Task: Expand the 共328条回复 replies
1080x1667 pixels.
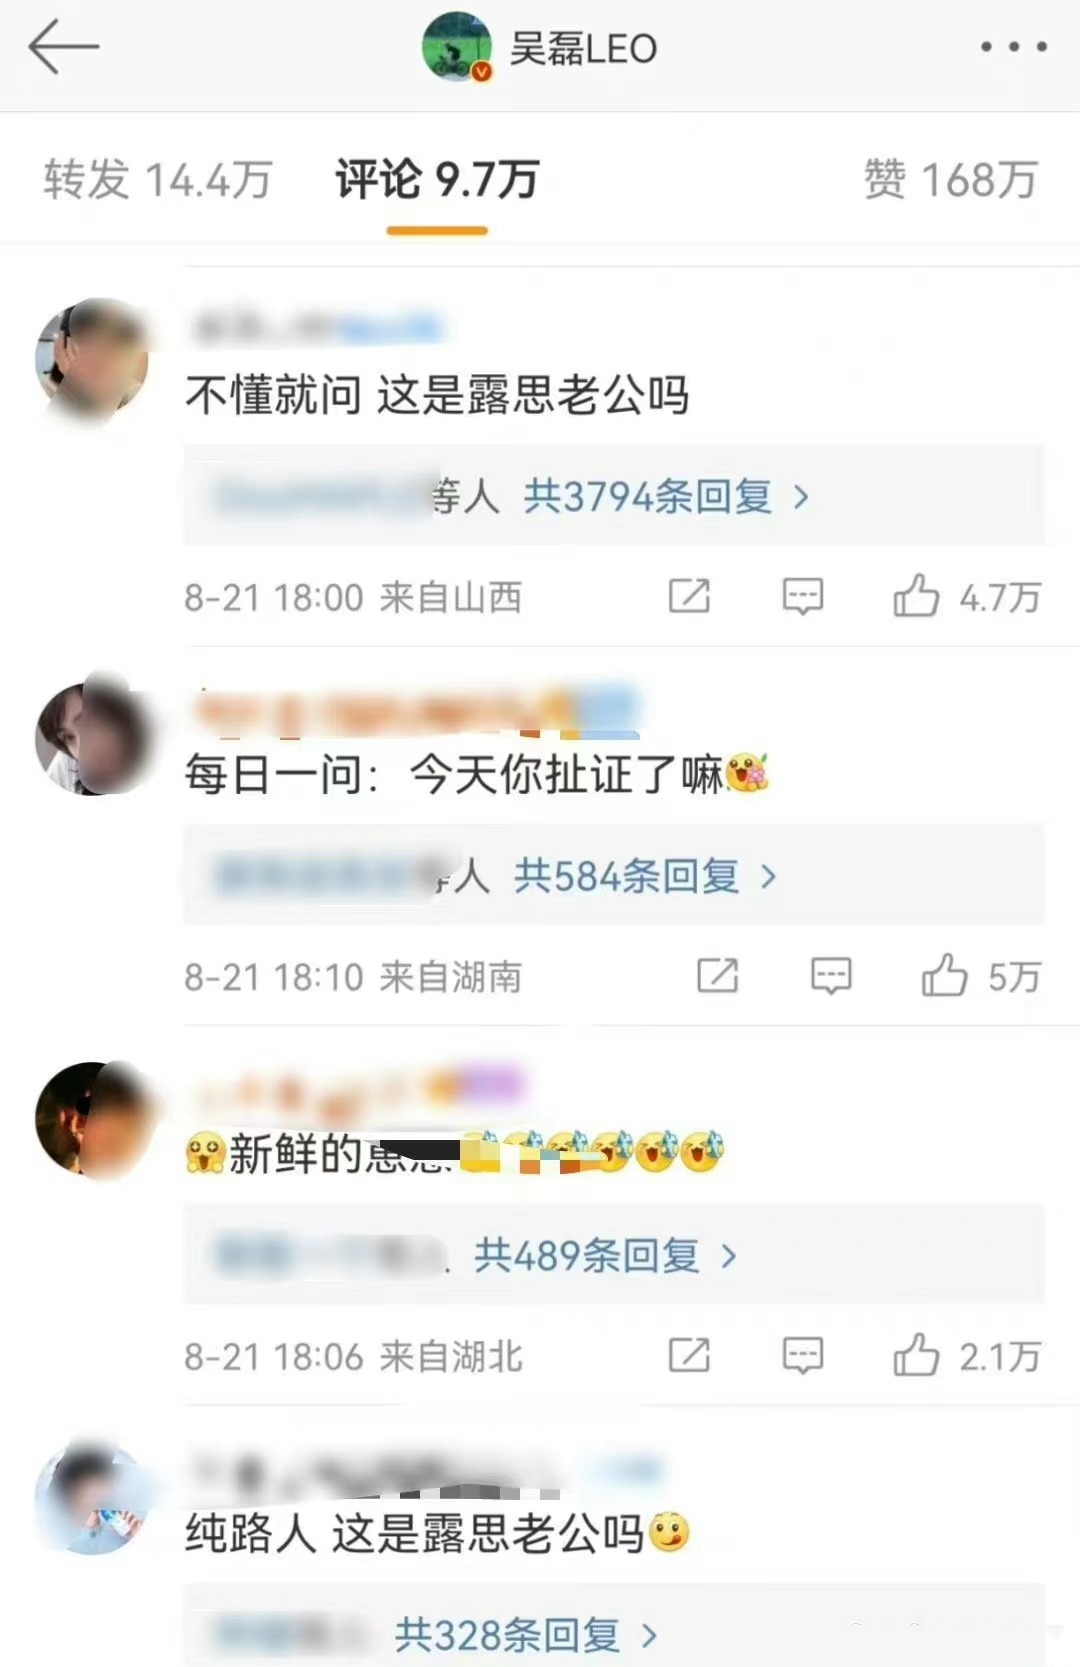Action: 526,1635
